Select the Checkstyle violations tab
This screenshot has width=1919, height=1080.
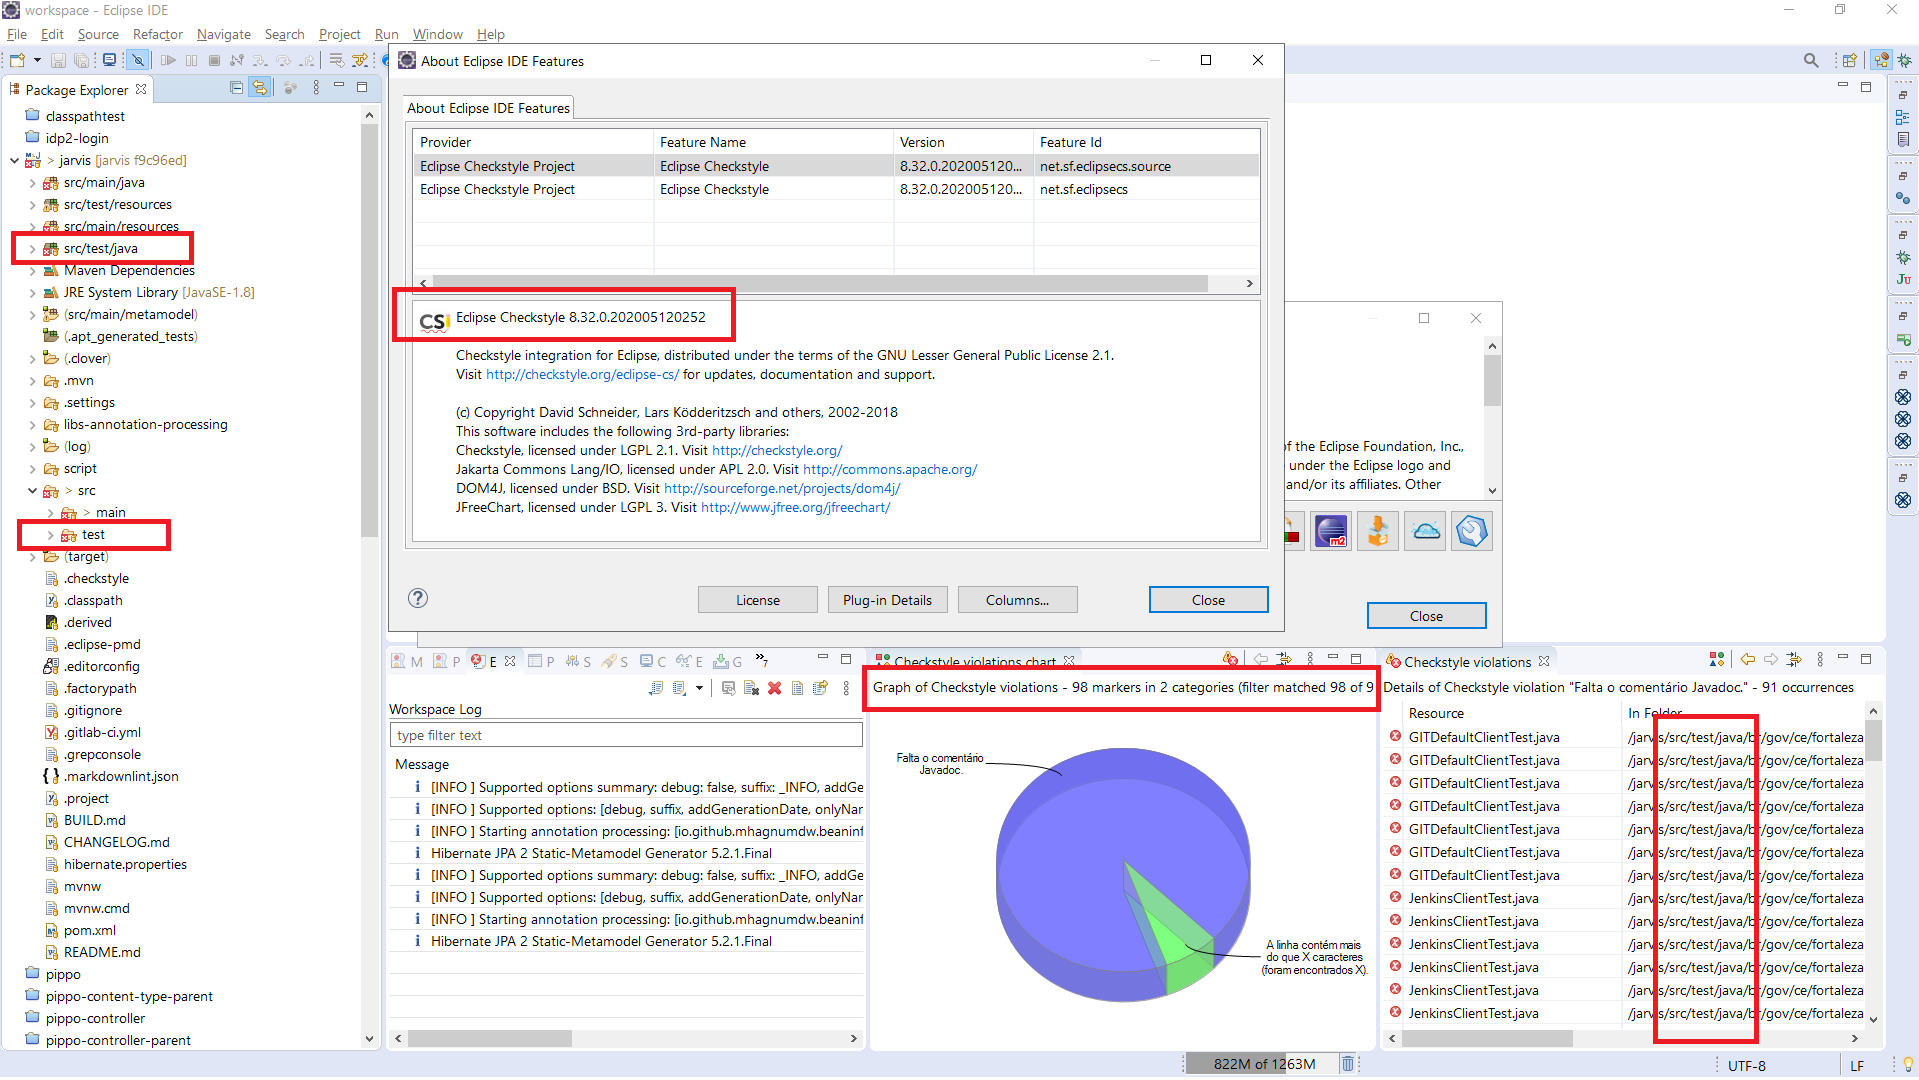[1466, 662]
